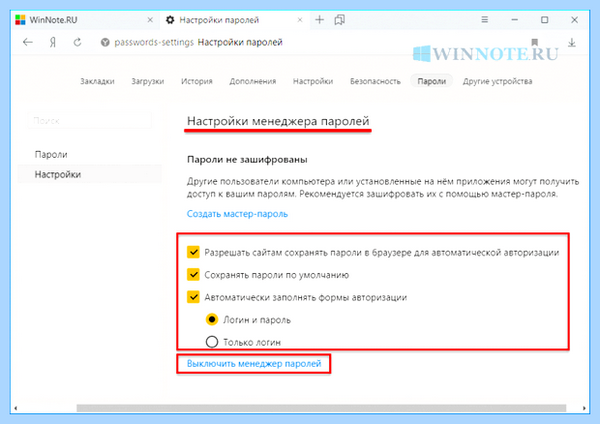
Task: Uncheck Разрешать сайтам сохранять пароли checkbox
Action: 193,252
